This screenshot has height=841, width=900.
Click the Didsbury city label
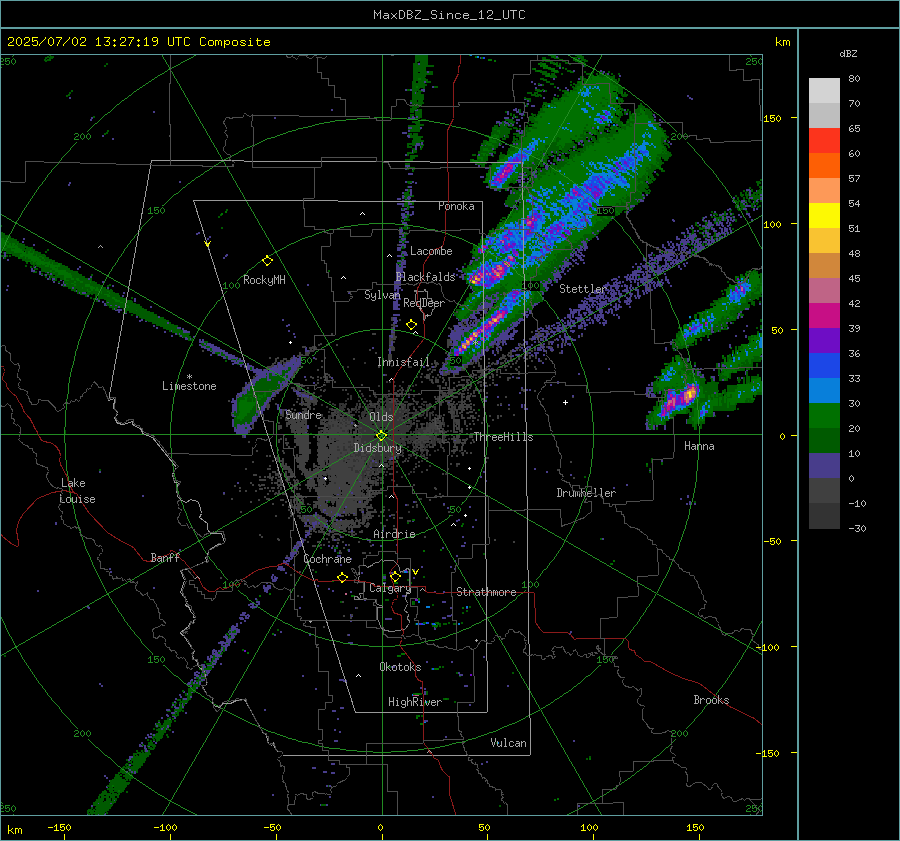pos(378,448)
